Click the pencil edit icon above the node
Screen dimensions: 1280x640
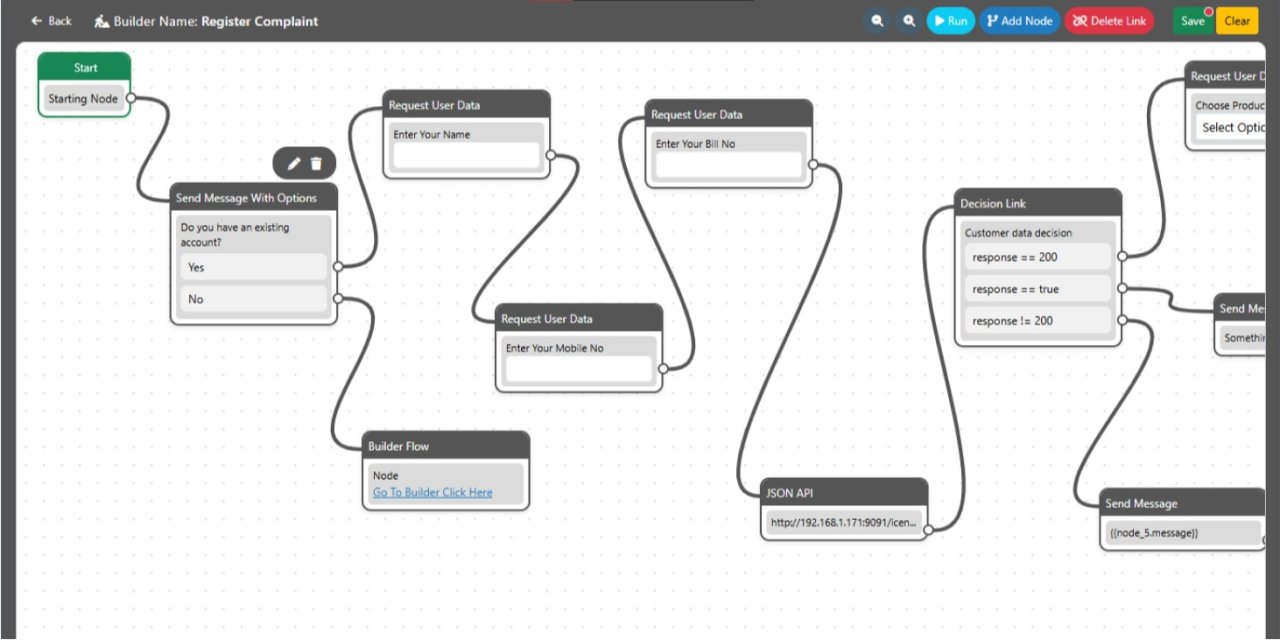click(294, 163)
